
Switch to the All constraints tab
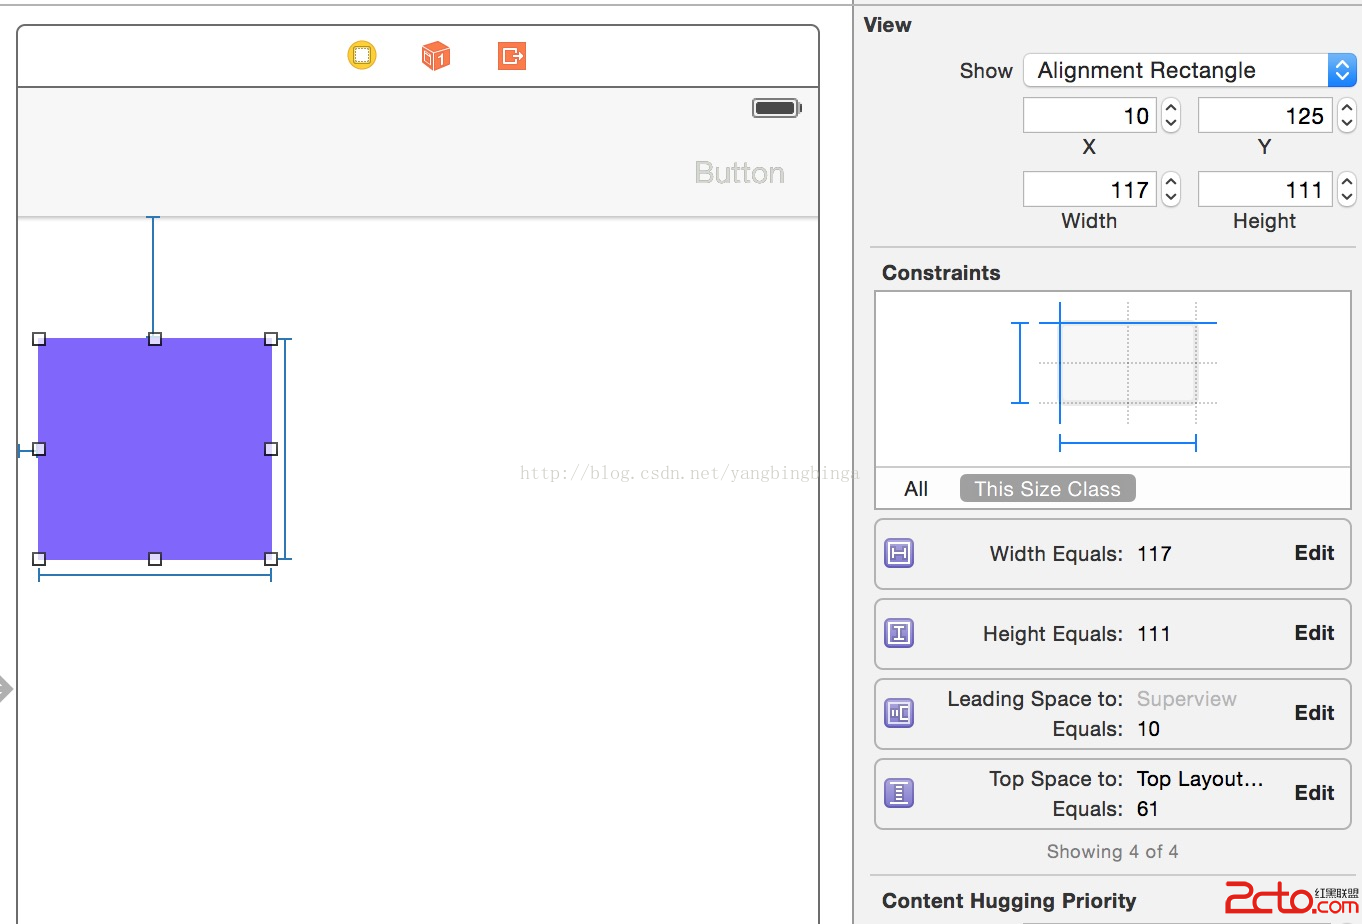click(x=916, y=489)
